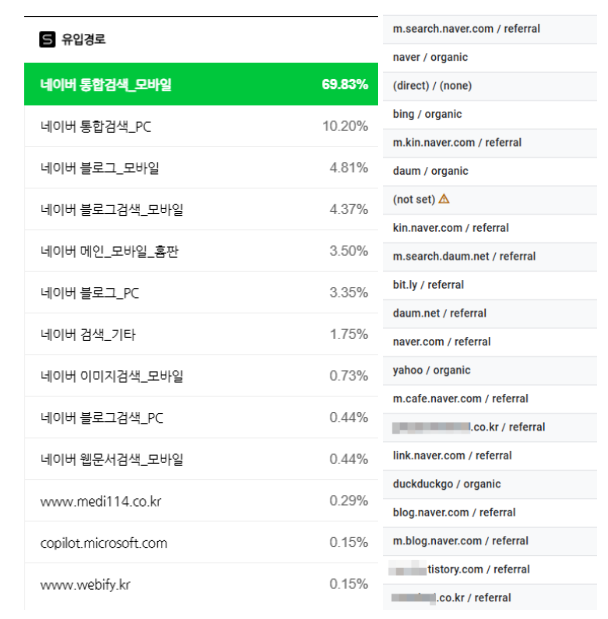Select copilot.microsoft.com in the list

pos(201,543)
